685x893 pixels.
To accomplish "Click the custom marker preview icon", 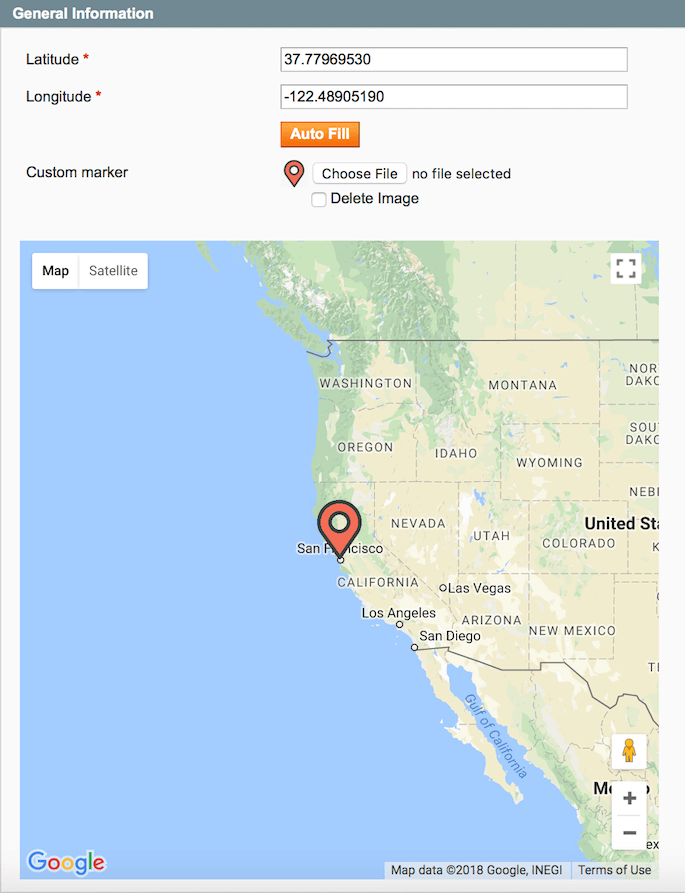I will 294,173.
